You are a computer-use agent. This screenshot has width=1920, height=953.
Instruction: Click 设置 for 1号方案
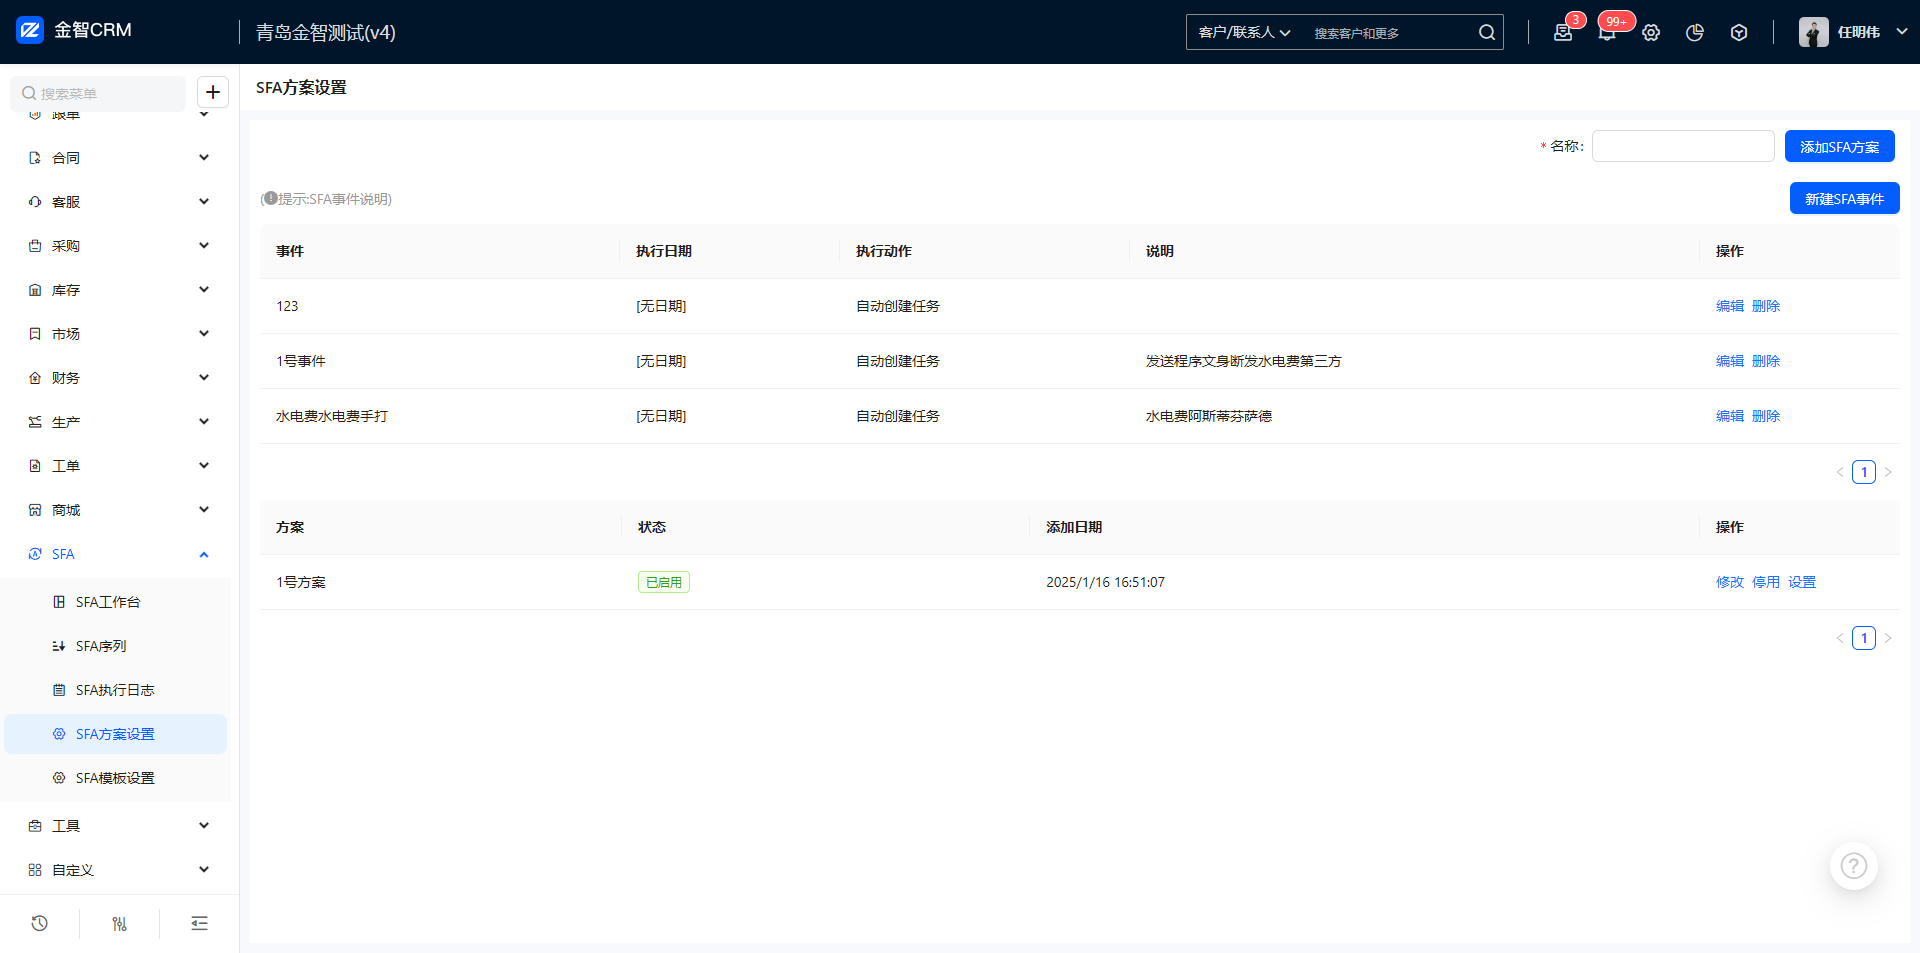tap(1802, 582)
